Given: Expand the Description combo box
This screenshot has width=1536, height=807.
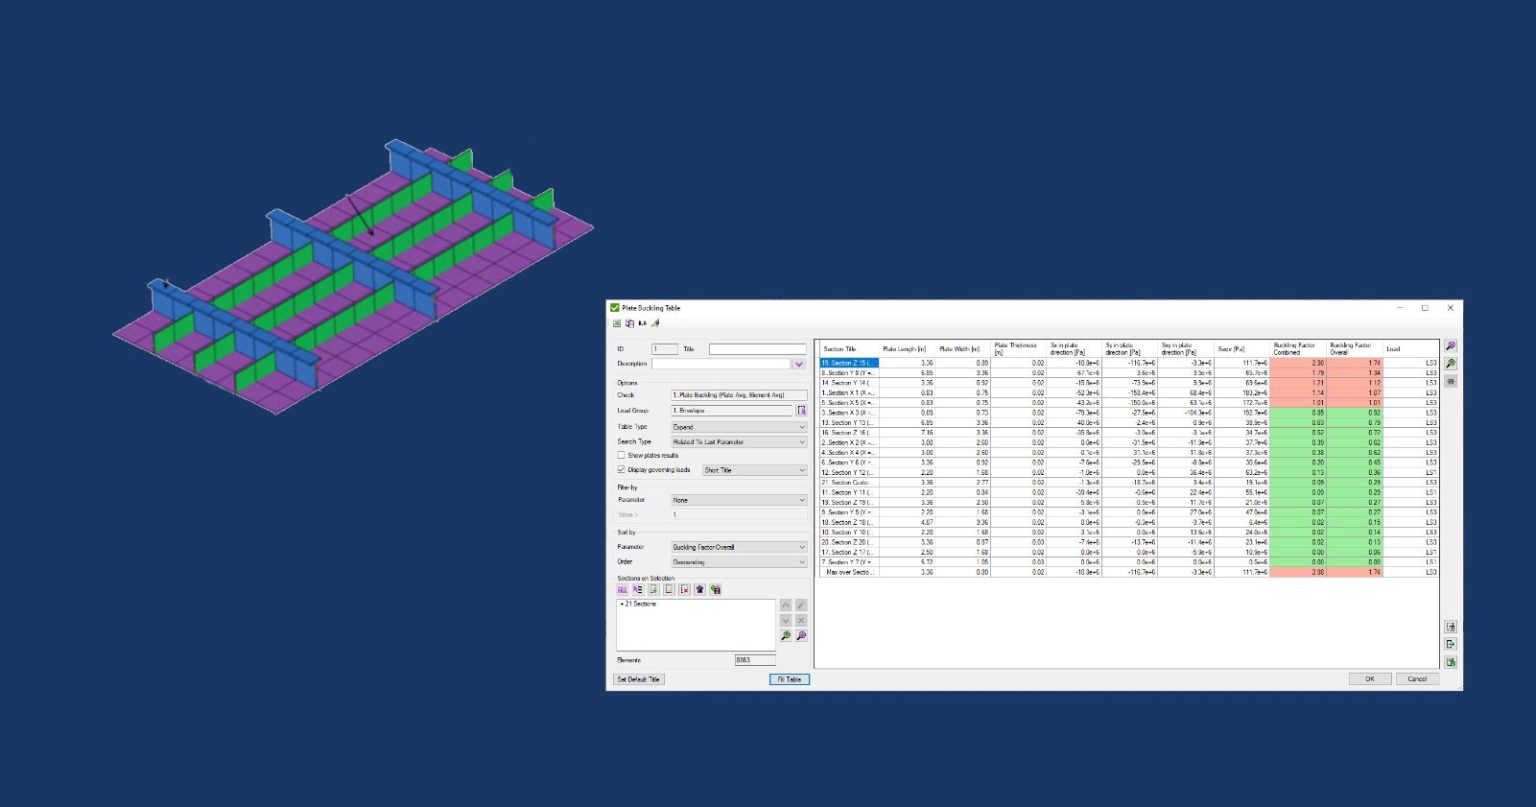Looking at the screenshot, I should pyautogui.click(x=801, y=363).
